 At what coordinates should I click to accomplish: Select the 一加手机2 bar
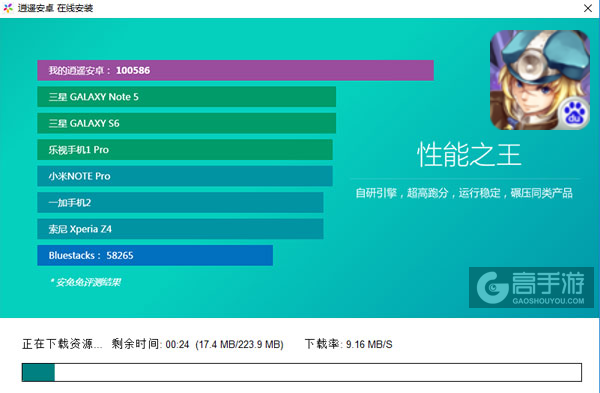click(180, 202)
